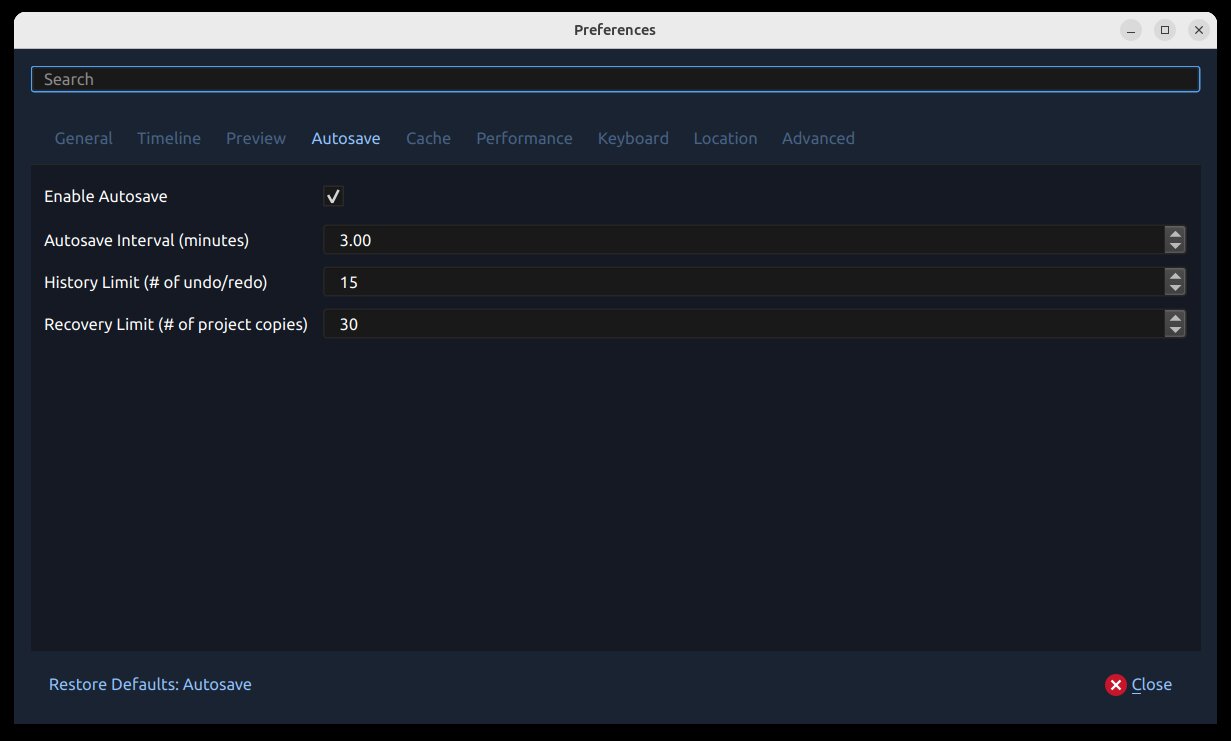1231x741 pixels.
Task: Decrease the History Limit value
Action: [1175, 287]
